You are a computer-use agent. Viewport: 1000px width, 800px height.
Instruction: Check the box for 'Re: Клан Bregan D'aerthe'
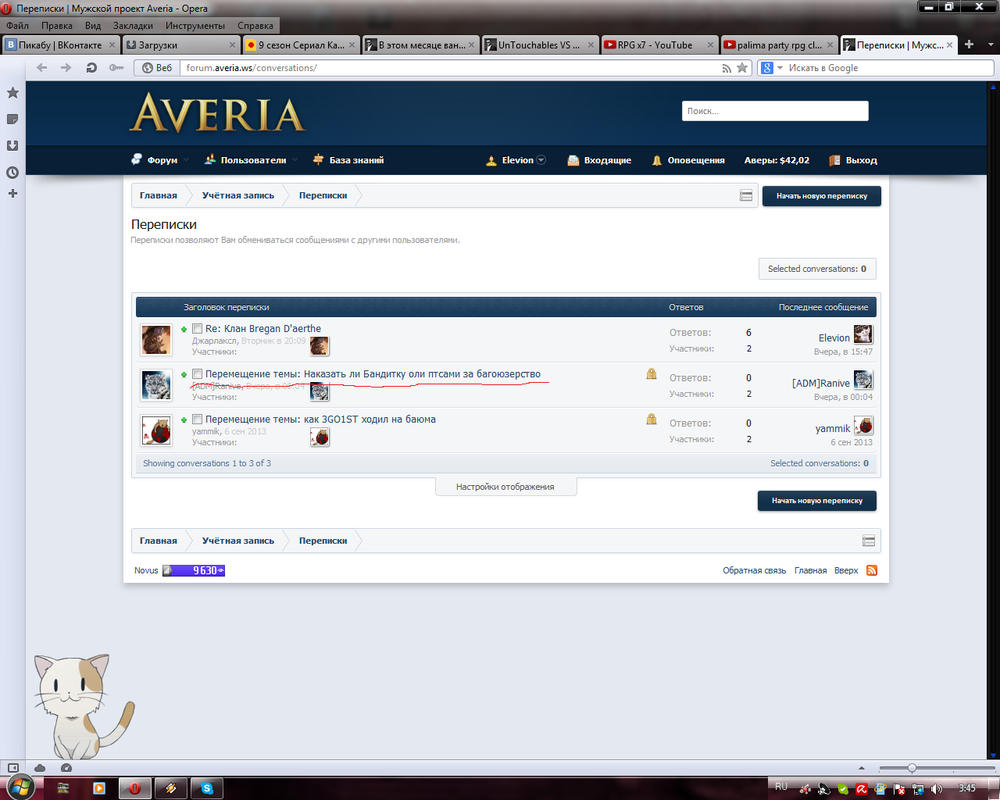click(x=198, y=329)
